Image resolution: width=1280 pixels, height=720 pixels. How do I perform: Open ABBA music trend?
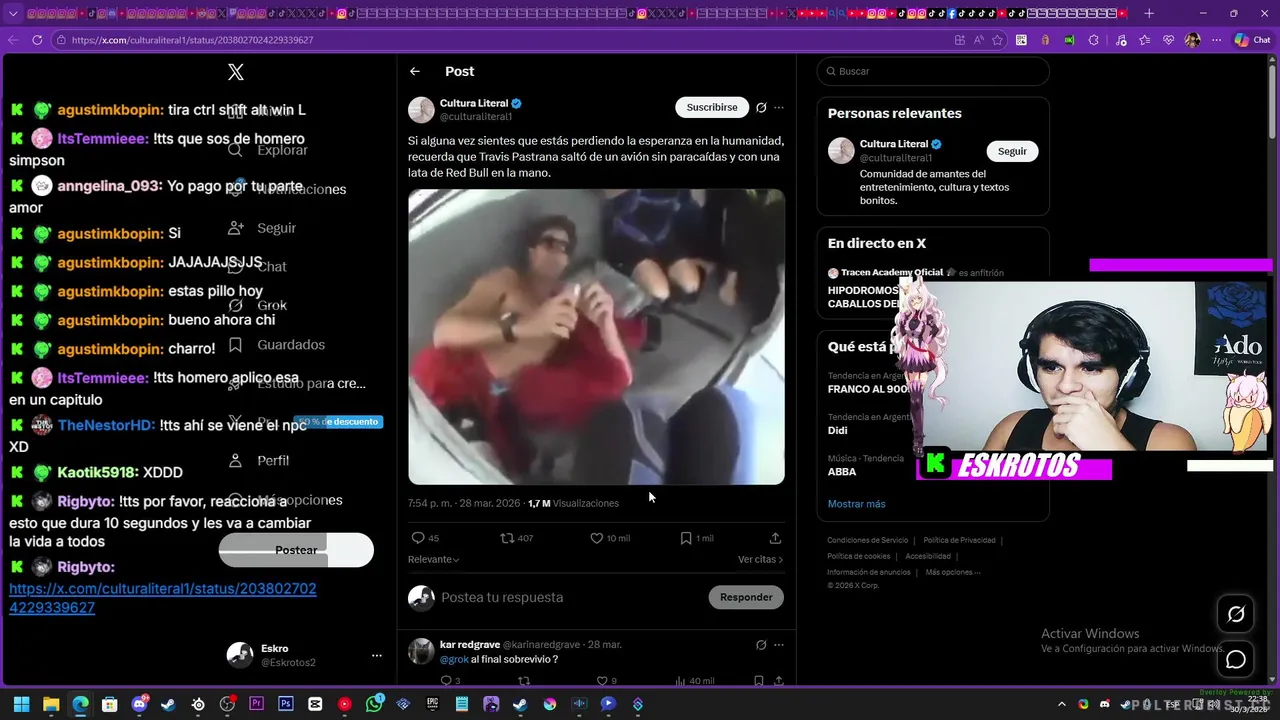[x=842, y=471]
